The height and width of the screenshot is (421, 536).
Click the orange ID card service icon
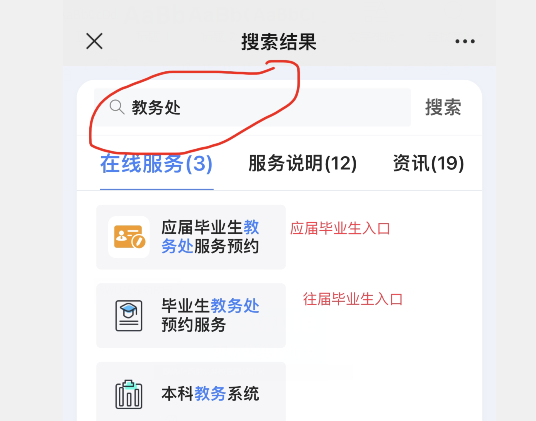(129, 237)
